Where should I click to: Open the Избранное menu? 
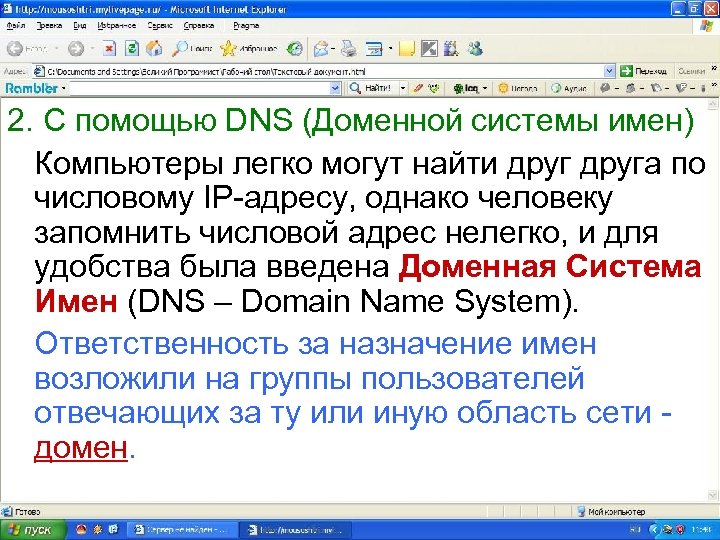(x=117, y=26)
